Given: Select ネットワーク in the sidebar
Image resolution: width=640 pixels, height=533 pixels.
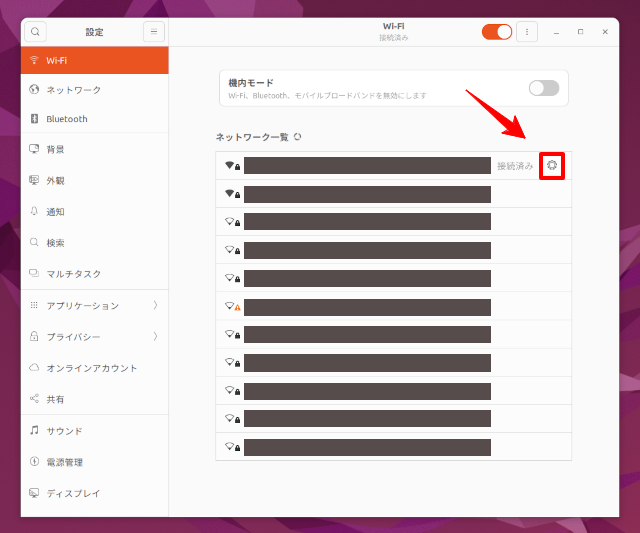Looking at the screenshot, I should pyautogui.click(x=73, y=90).
